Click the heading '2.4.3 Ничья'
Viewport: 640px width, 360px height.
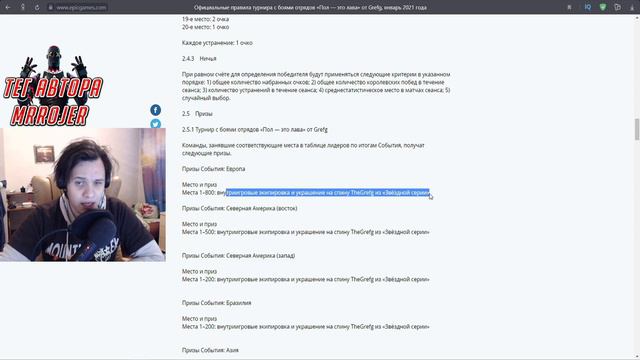[199, 59]
